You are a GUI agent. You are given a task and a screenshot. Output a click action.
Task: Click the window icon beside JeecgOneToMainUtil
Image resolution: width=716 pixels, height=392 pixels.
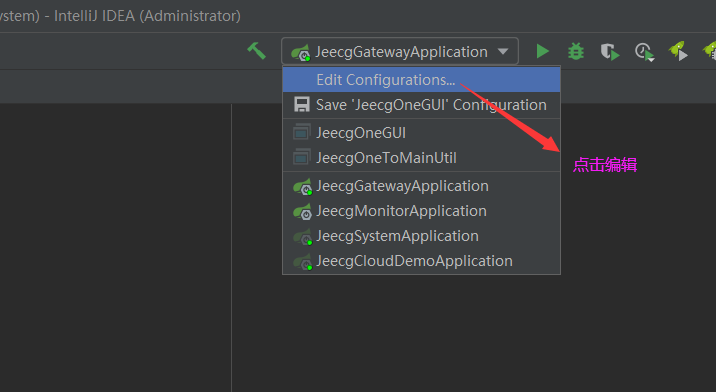click(301, 158)
